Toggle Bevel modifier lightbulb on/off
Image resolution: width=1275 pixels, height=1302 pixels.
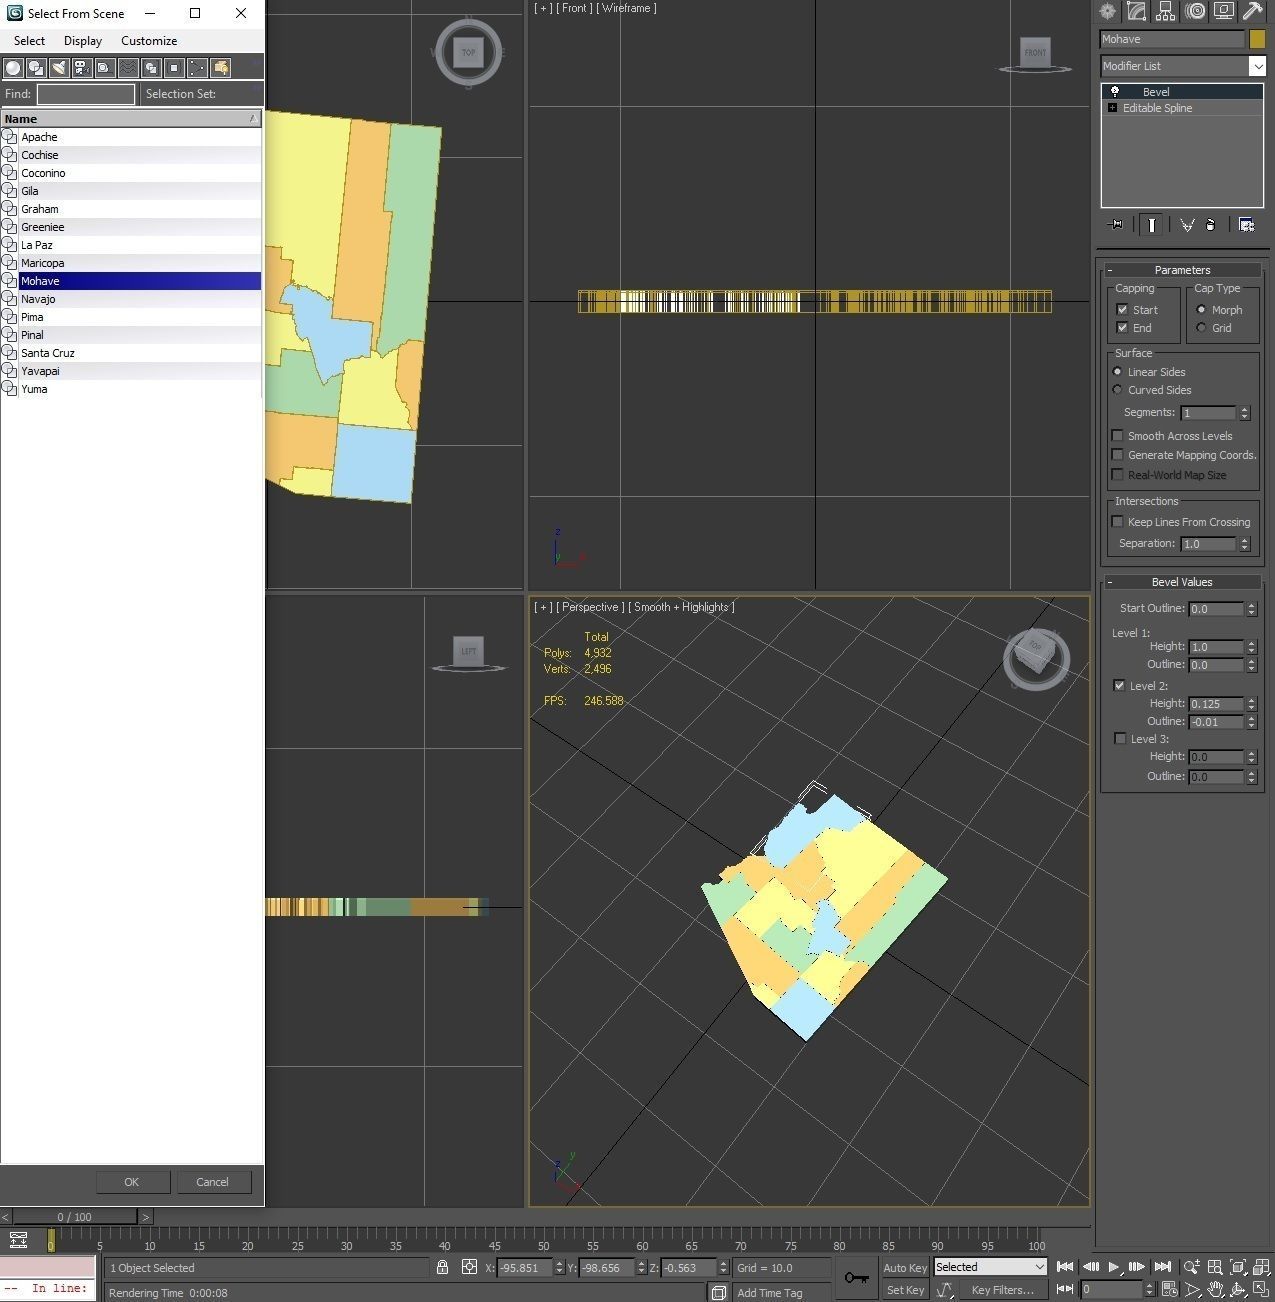pos(1114,91)
